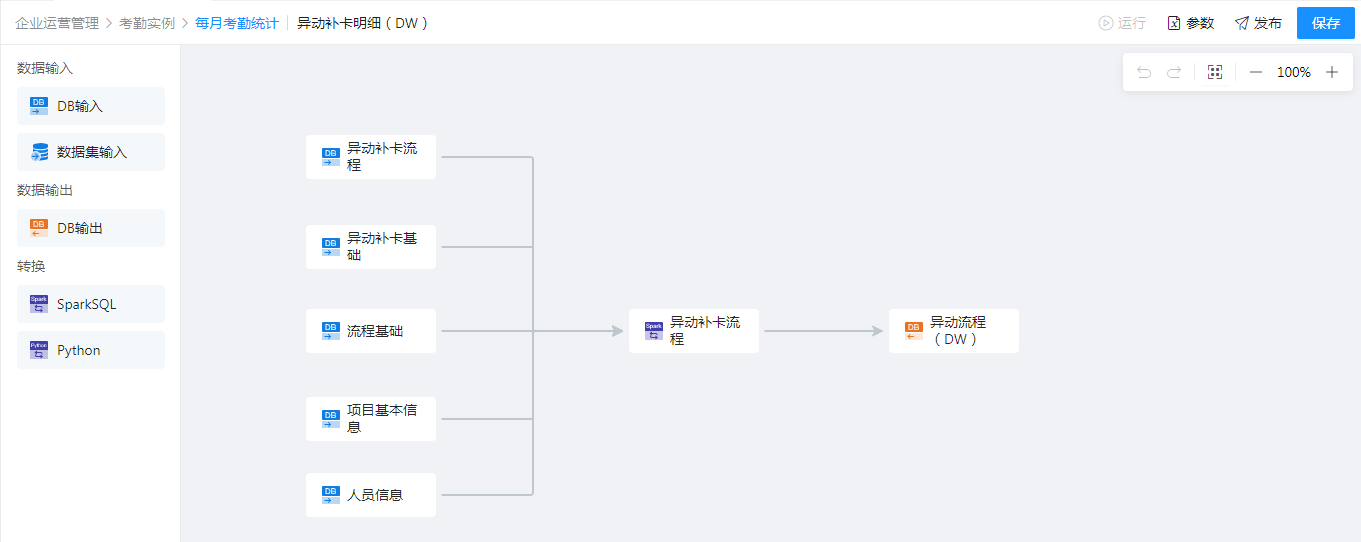Open the 每月考勤统计 breadcrumb link
Viewport: 1361px width, 542px height.
(x=237, y=23)
